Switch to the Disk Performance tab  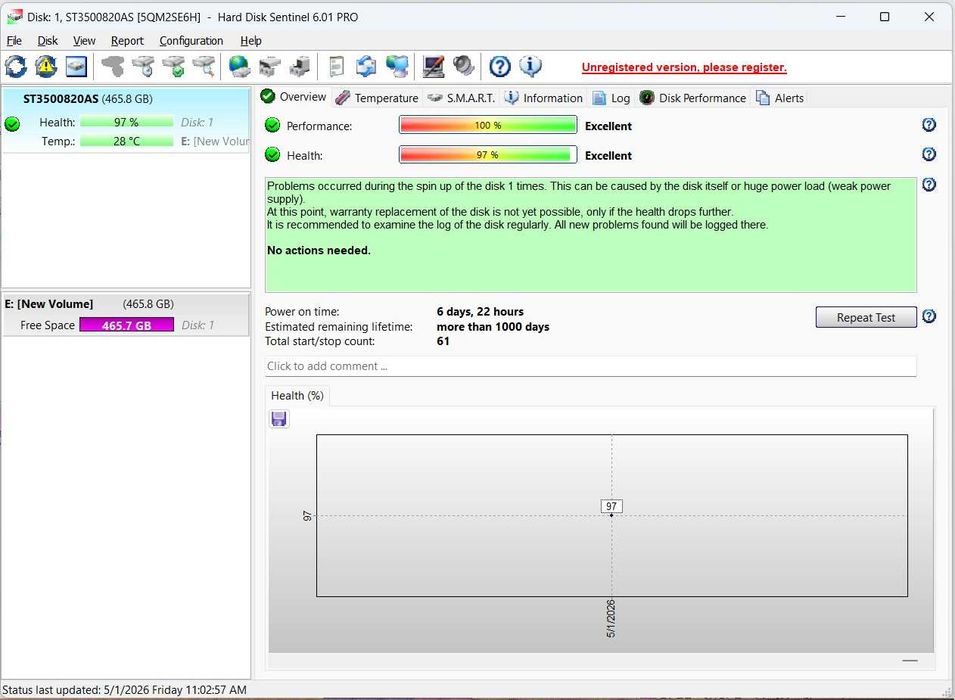click(x=692, y=98)
